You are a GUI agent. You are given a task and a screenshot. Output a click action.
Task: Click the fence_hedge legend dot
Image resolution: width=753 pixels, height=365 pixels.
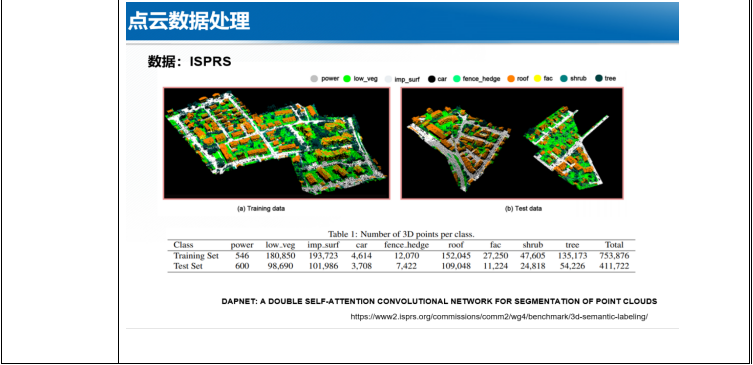(457, 79)
